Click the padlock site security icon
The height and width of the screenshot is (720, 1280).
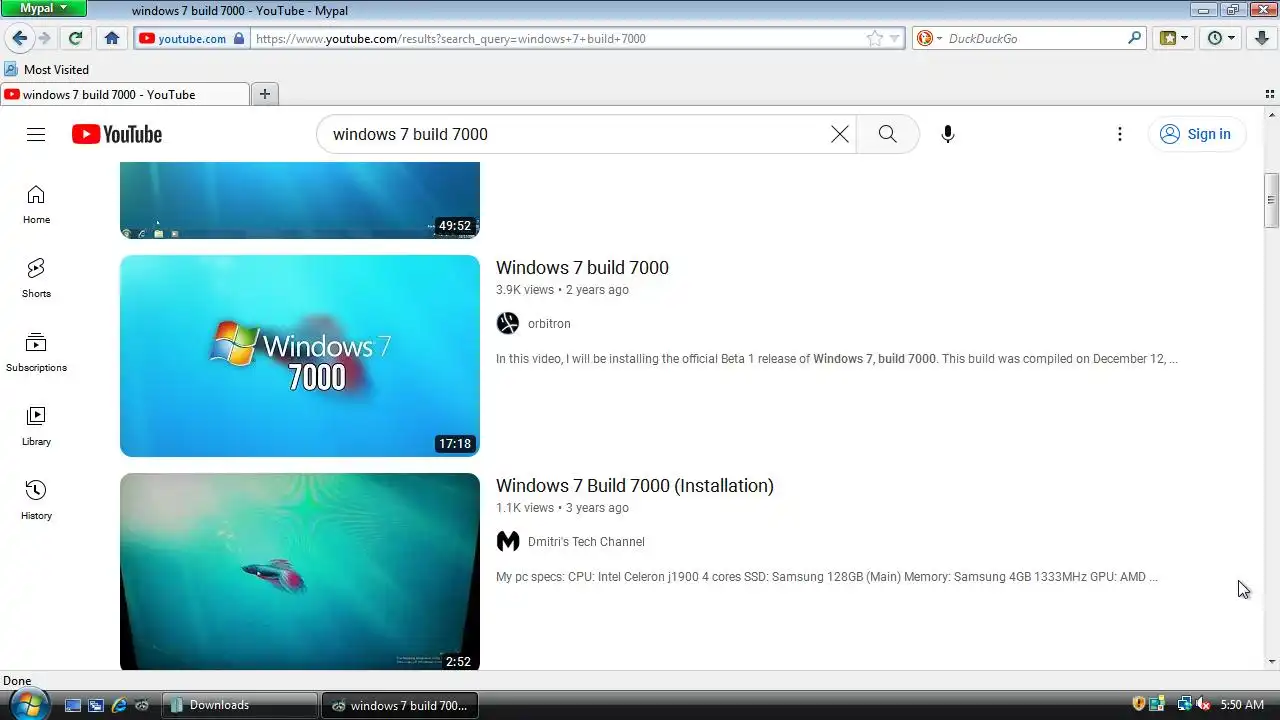coord(239,38)
